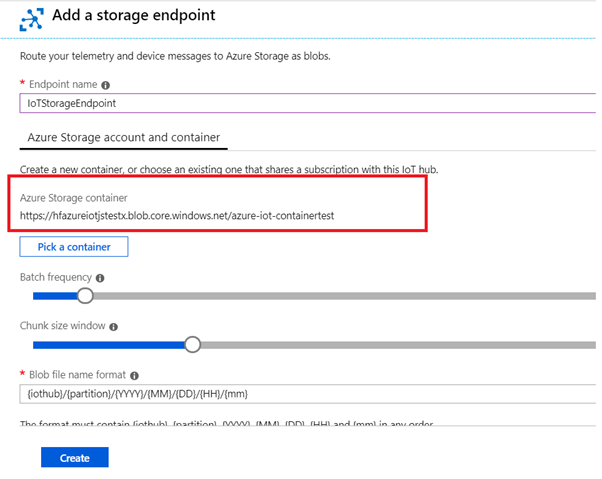Click the Endpoint name input field
Viewport: 602px width, 479px height.
(x=308, y=103)
